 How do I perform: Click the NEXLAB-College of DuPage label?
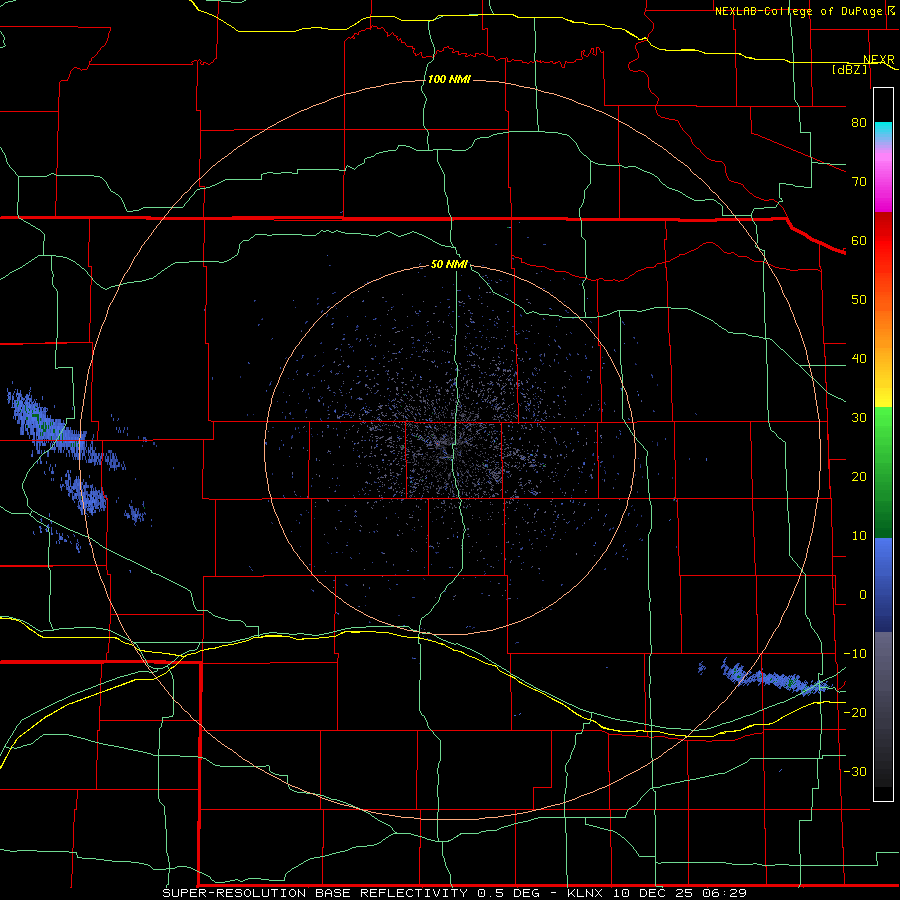(798, 11)
